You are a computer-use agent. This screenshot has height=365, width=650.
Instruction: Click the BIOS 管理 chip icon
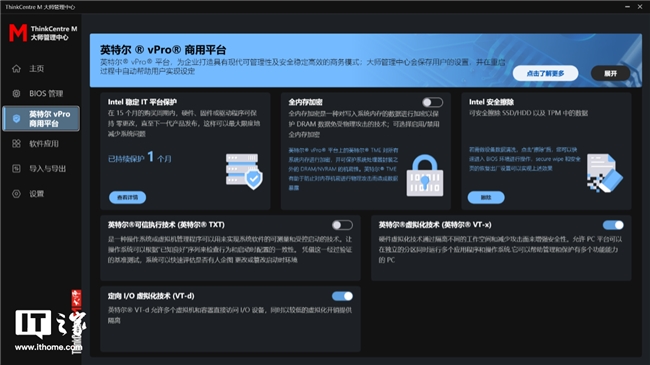pos(16,93)
